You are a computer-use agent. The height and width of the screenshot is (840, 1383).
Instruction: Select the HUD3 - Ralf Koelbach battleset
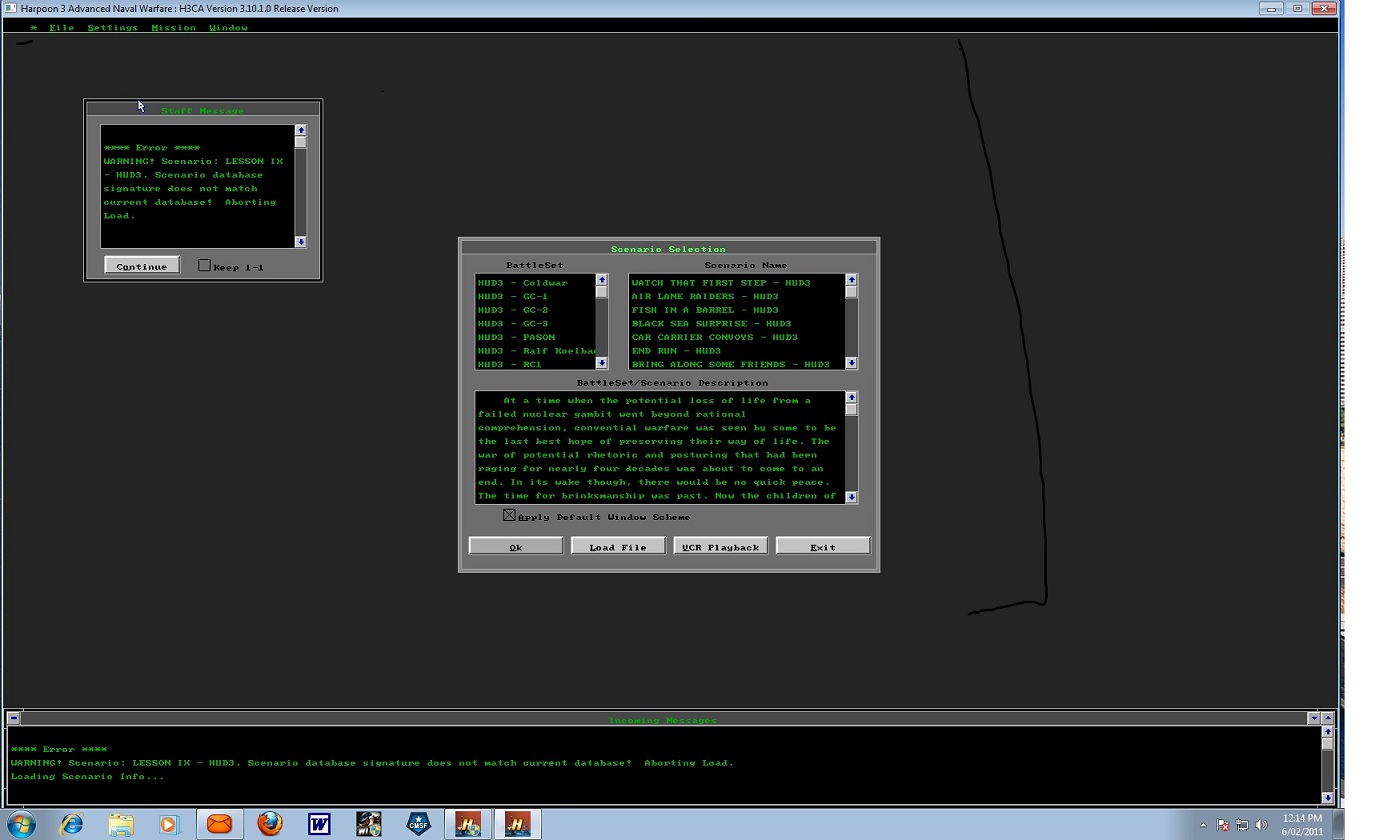click(x=536, y=351)
